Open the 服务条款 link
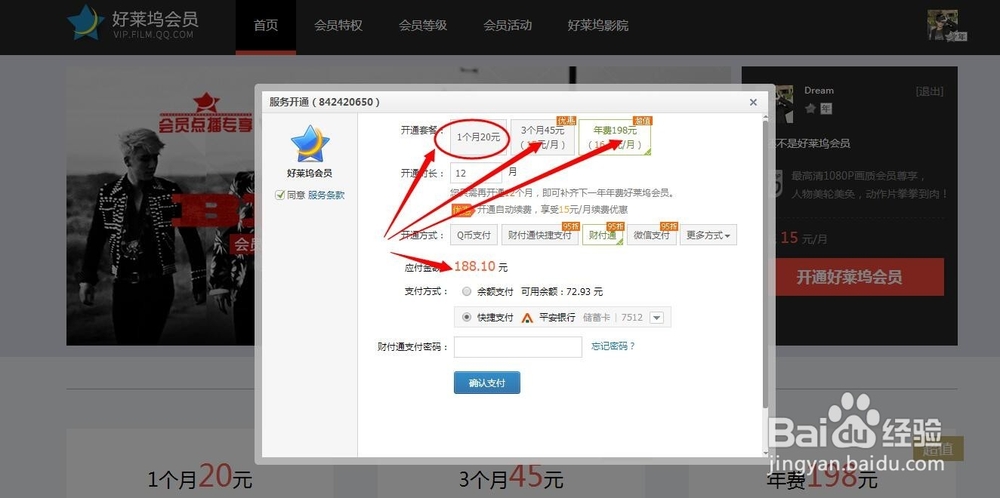This screenshot has width=1000, height=498. point(326,195)
